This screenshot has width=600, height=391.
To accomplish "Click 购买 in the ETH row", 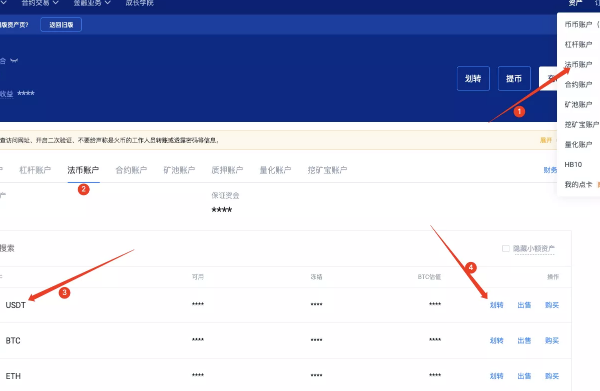I will (x=552, y=376).
